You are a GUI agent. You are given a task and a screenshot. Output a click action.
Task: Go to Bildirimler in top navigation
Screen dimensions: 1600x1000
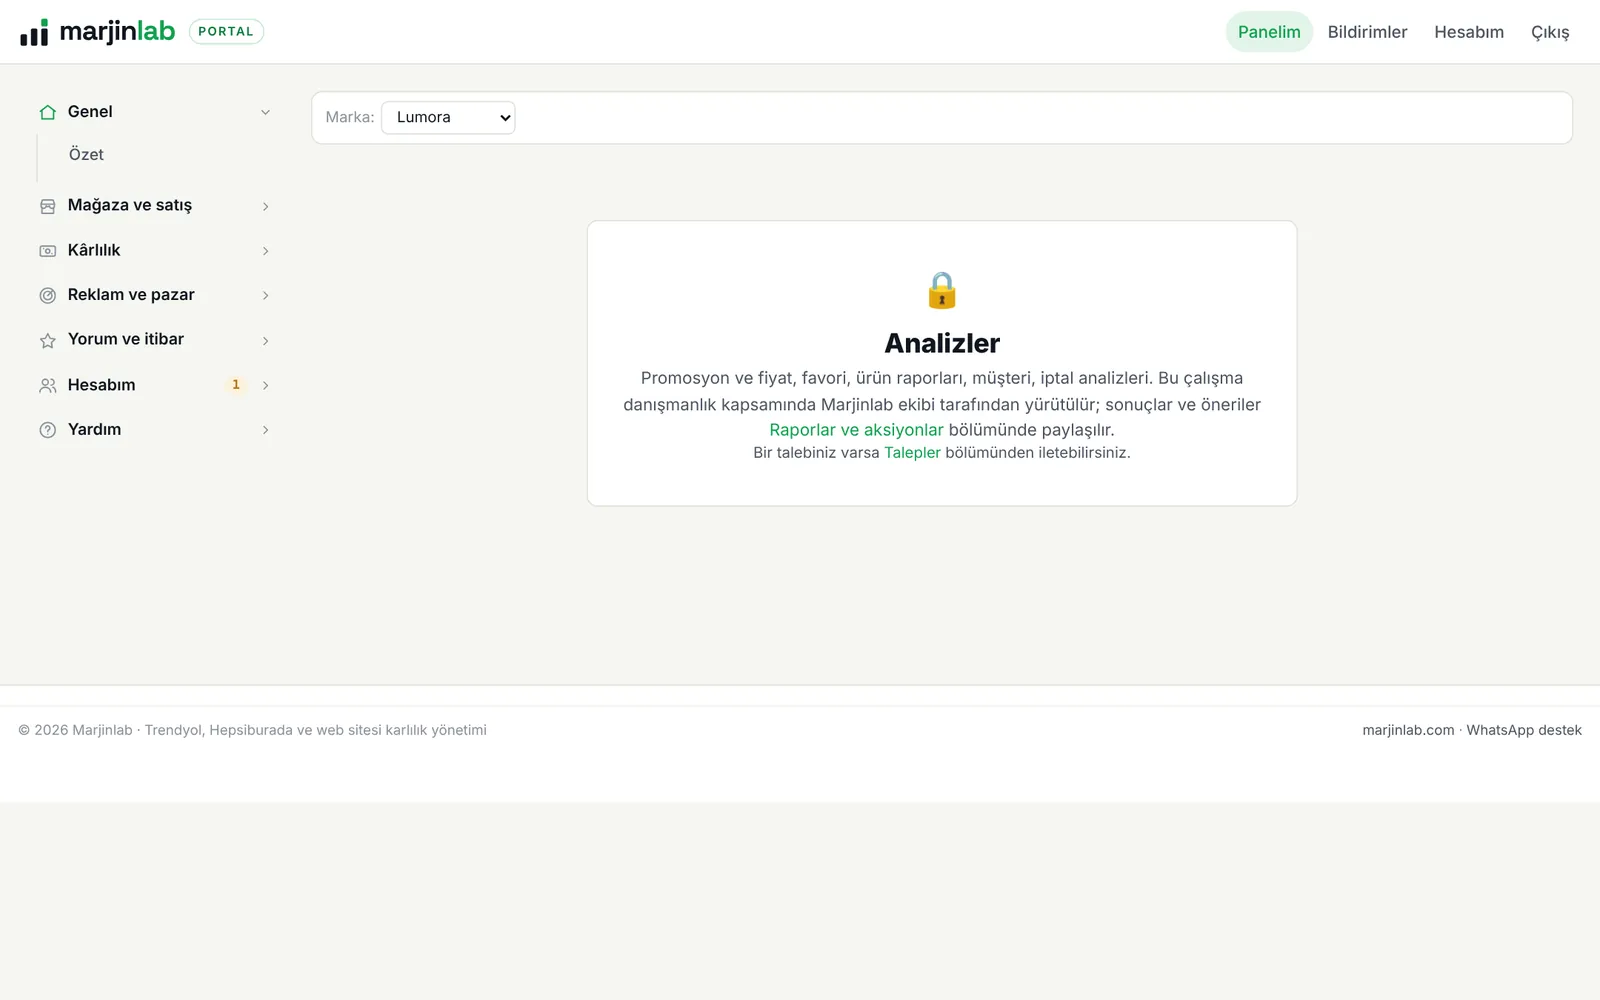(1367, 32)
